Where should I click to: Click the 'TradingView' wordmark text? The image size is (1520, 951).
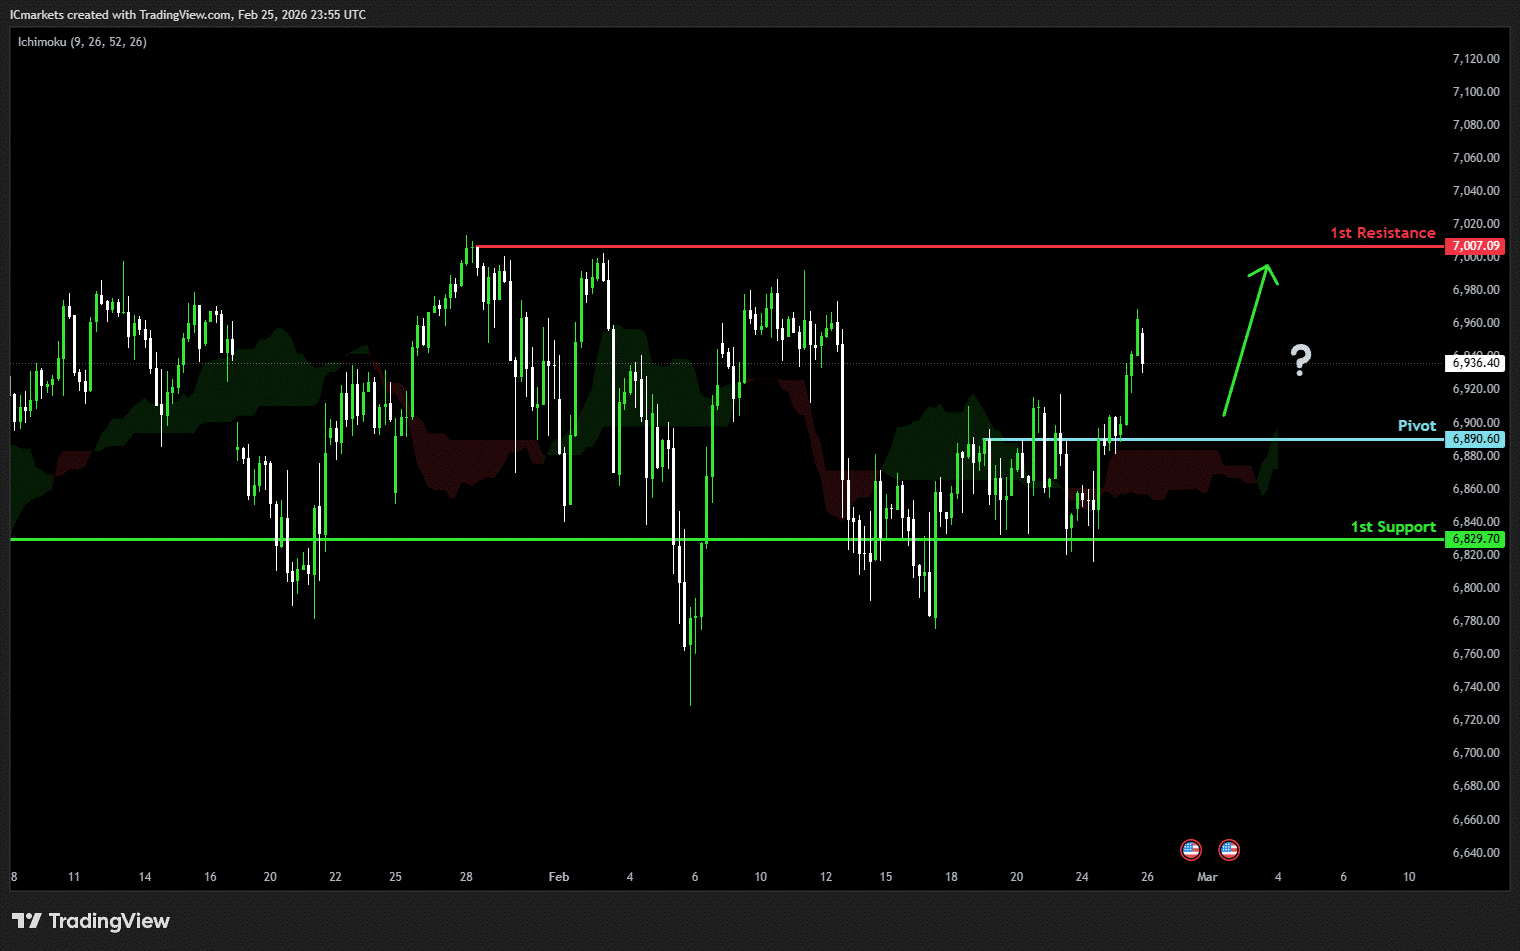(109, 921)
